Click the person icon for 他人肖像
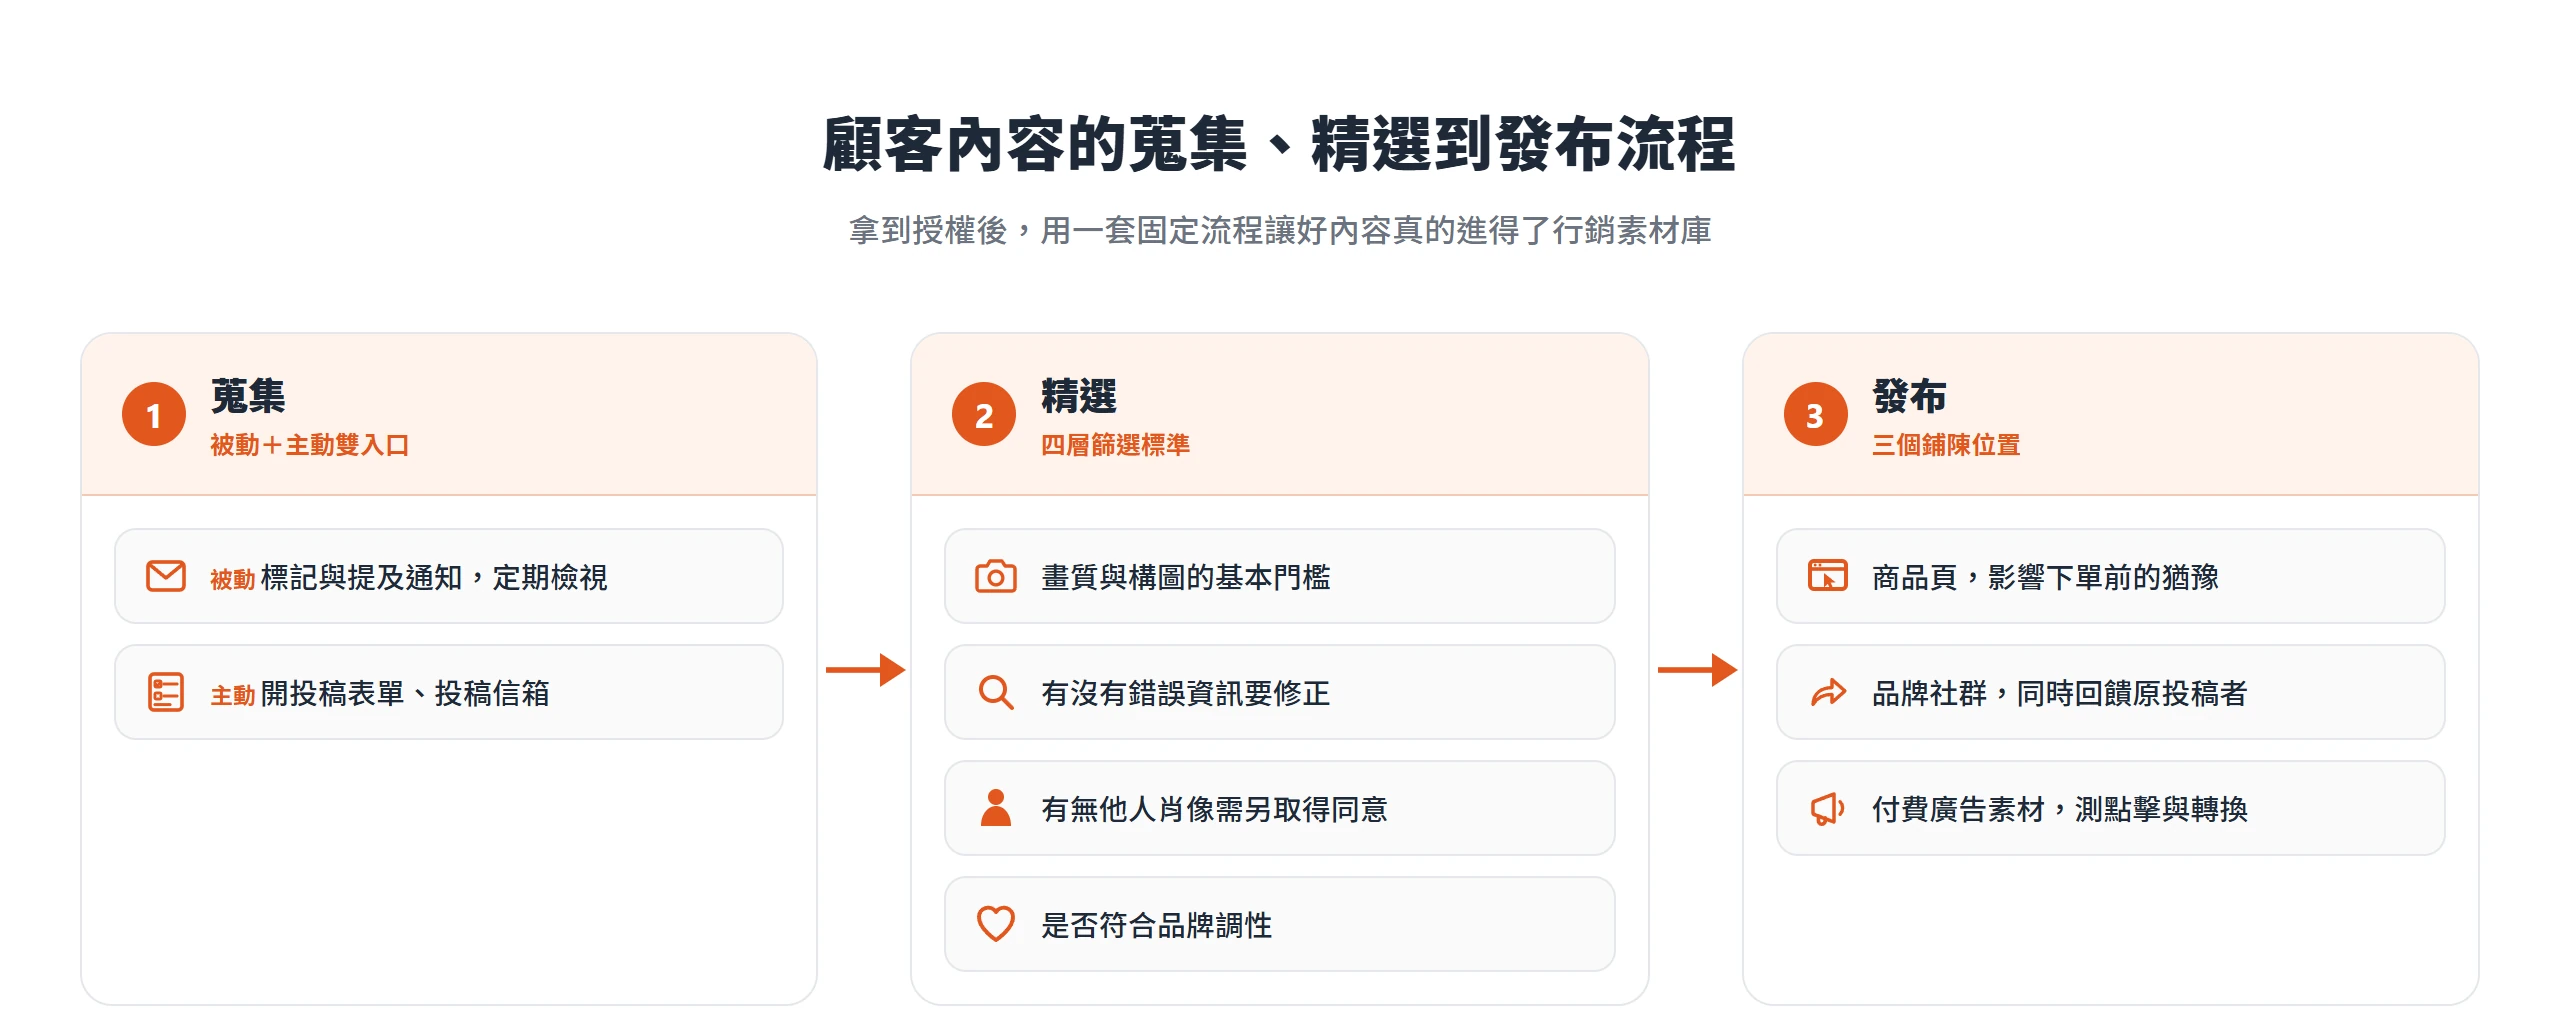Screen dimensions: 2560x1030 [x=996, y=808]
